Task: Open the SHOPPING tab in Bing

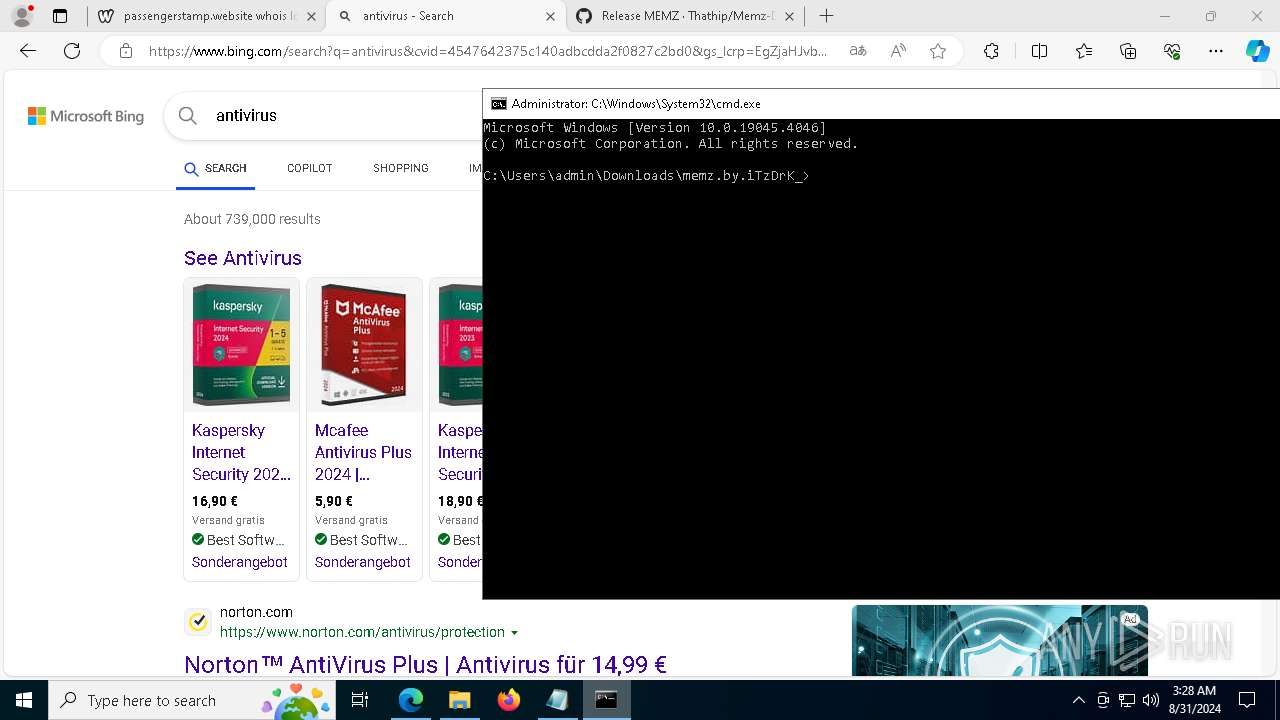Action: coord(401,168)
